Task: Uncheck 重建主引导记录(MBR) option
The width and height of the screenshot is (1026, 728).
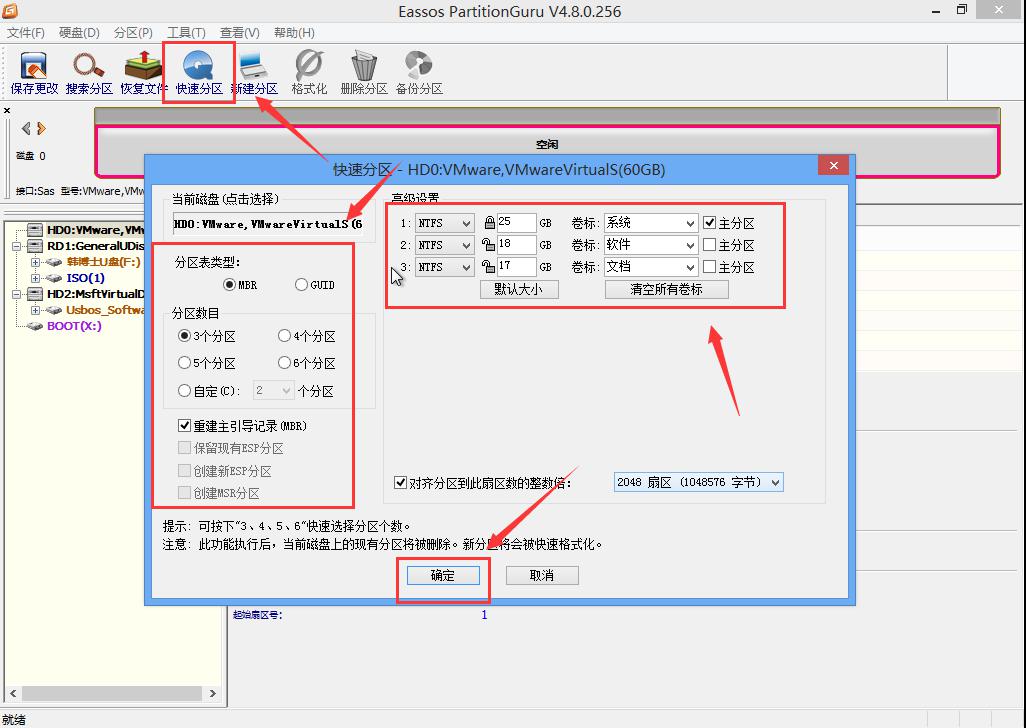Action: [184, 424]
